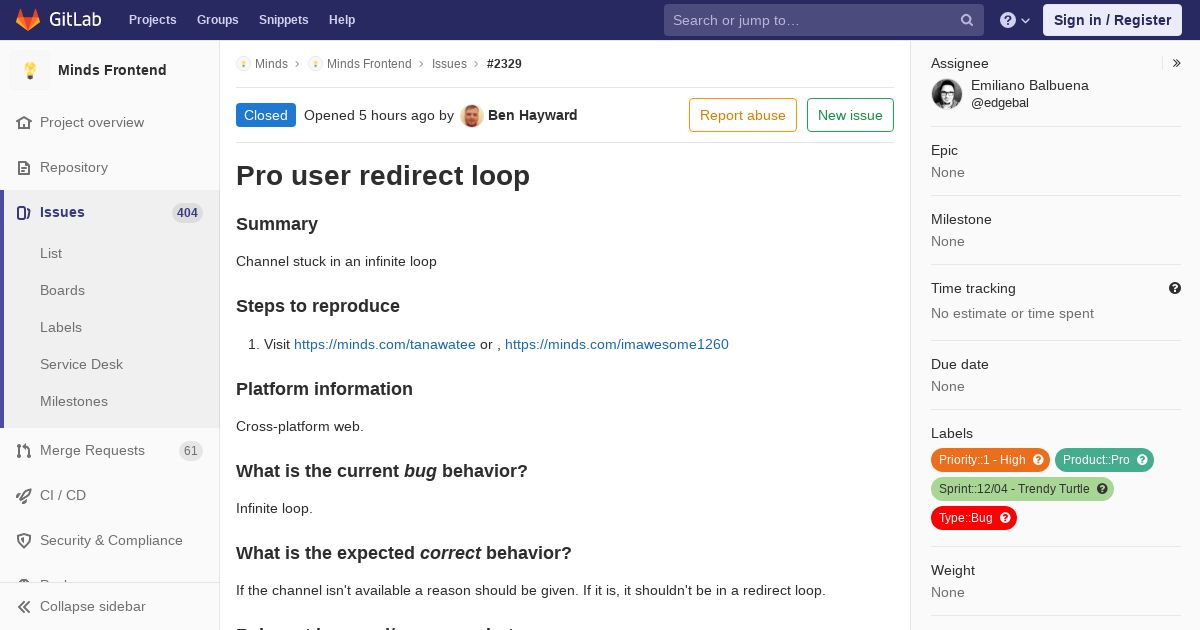Collapse the right sidebar with the chevron toggle
The image size is (1200, 630).
(x=1176, y=63)
